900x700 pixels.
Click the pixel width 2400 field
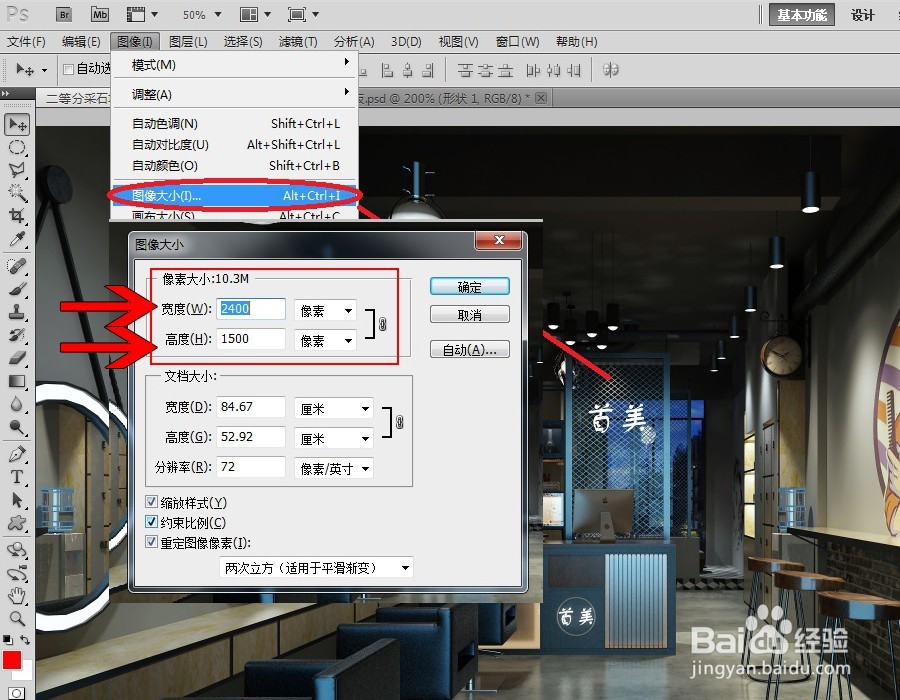tap(251, 309)
